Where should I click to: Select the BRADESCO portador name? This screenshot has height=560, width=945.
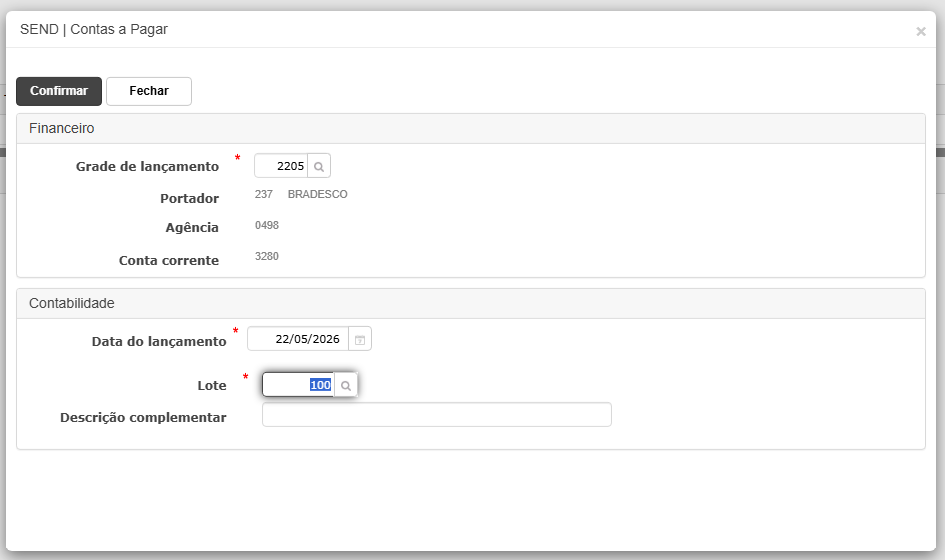[318, 194]
